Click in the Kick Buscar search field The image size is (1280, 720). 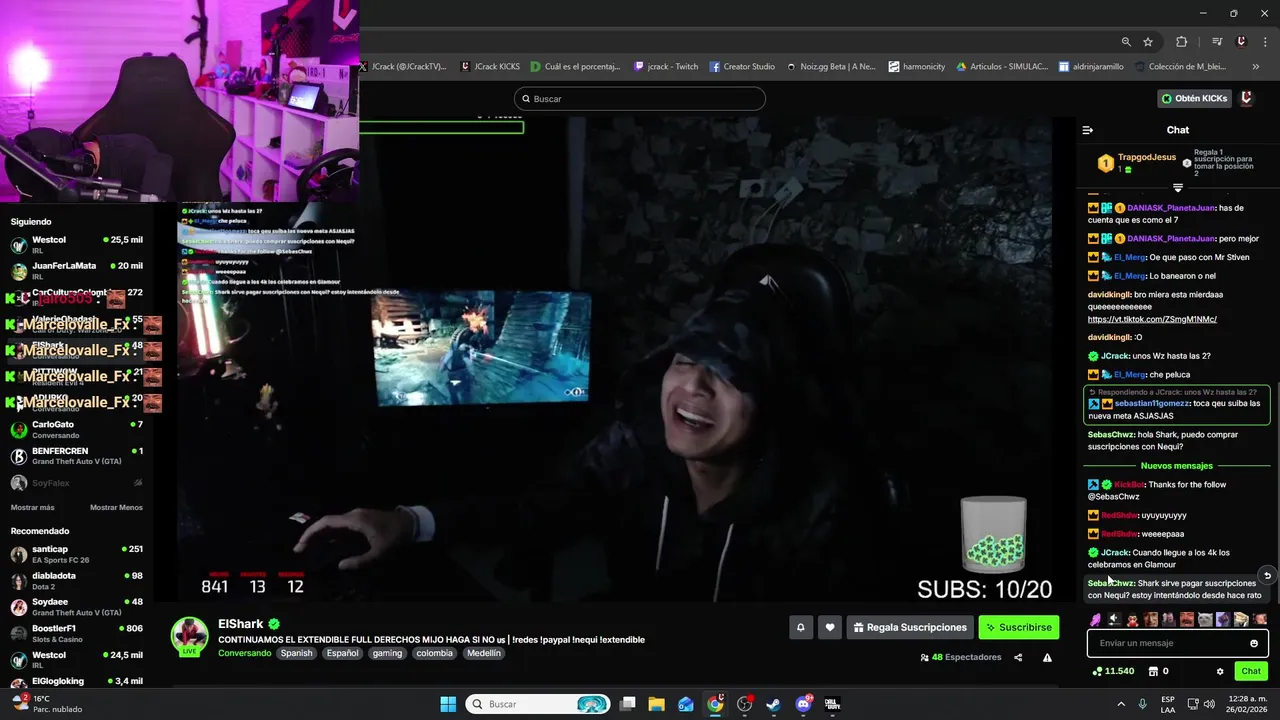[x=640, y=99]
